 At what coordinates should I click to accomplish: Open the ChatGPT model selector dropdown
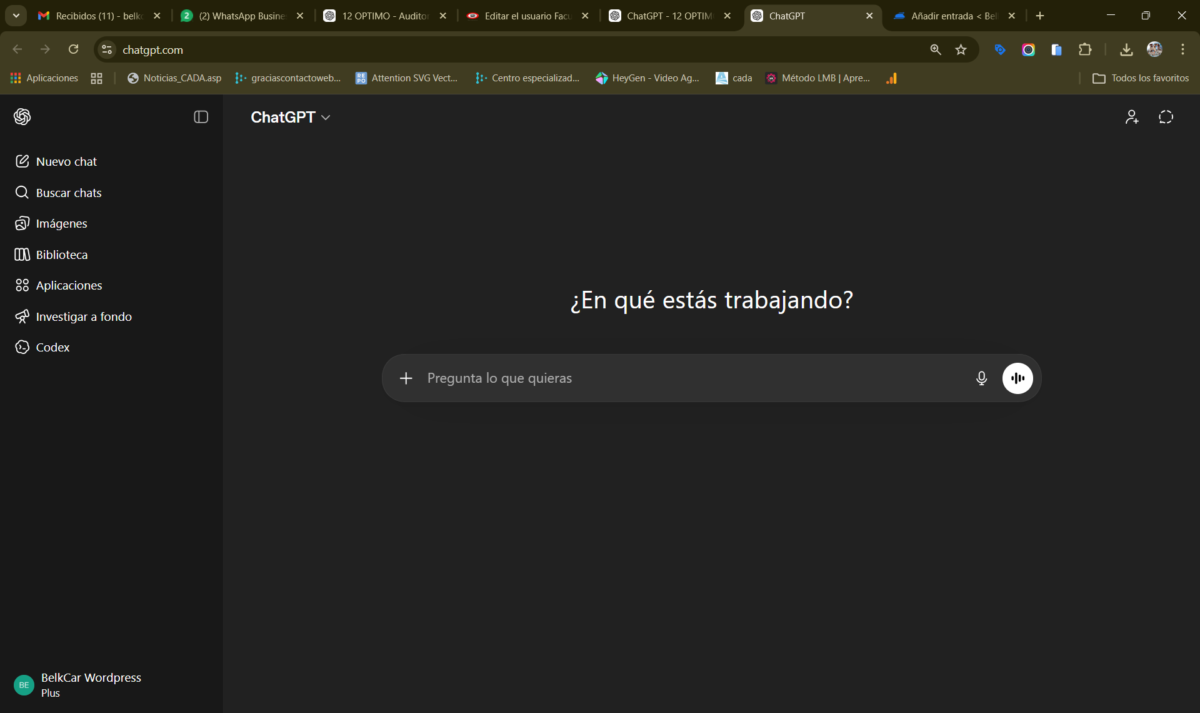point(290,117)
